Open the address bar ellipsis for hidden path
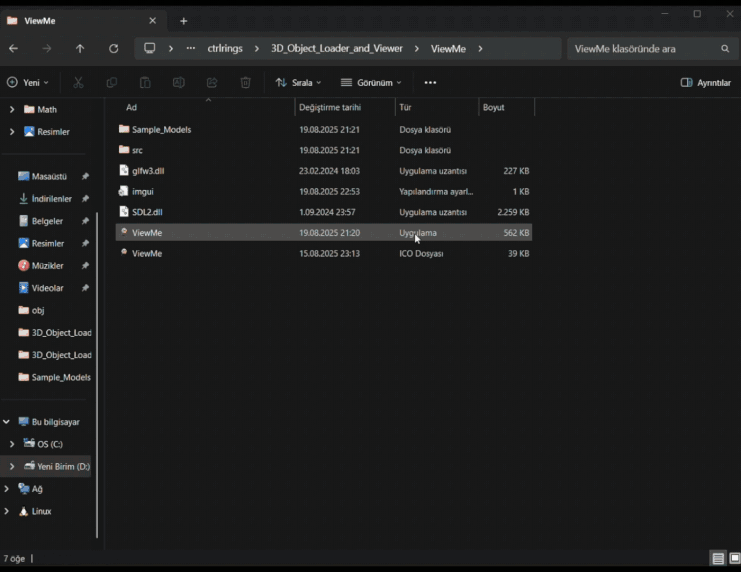Viewport: 741px width, 572px height. [x=190, y=48]
